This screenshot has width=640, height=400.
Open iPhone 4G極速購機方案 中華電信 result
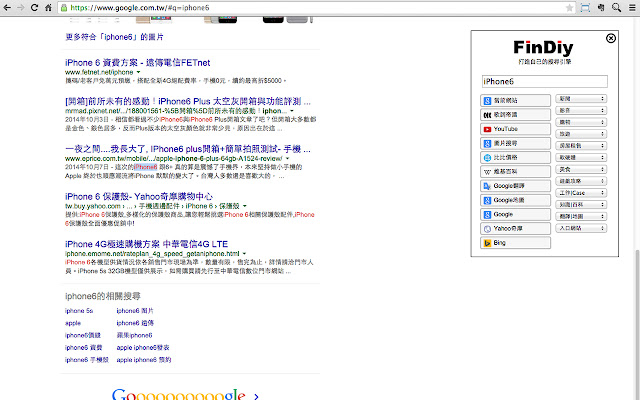pos(146,244)
